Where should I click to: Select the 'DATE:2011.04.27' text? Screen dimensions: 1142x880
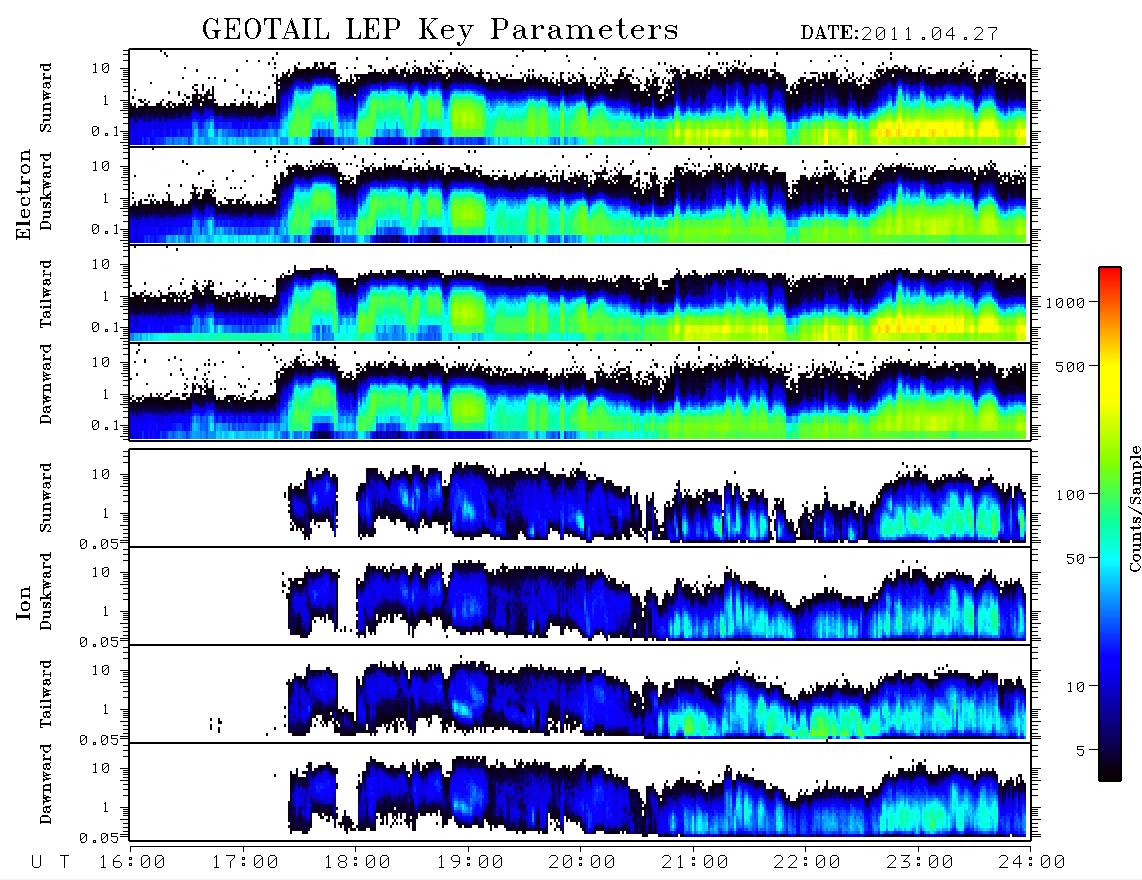(899, 33)
